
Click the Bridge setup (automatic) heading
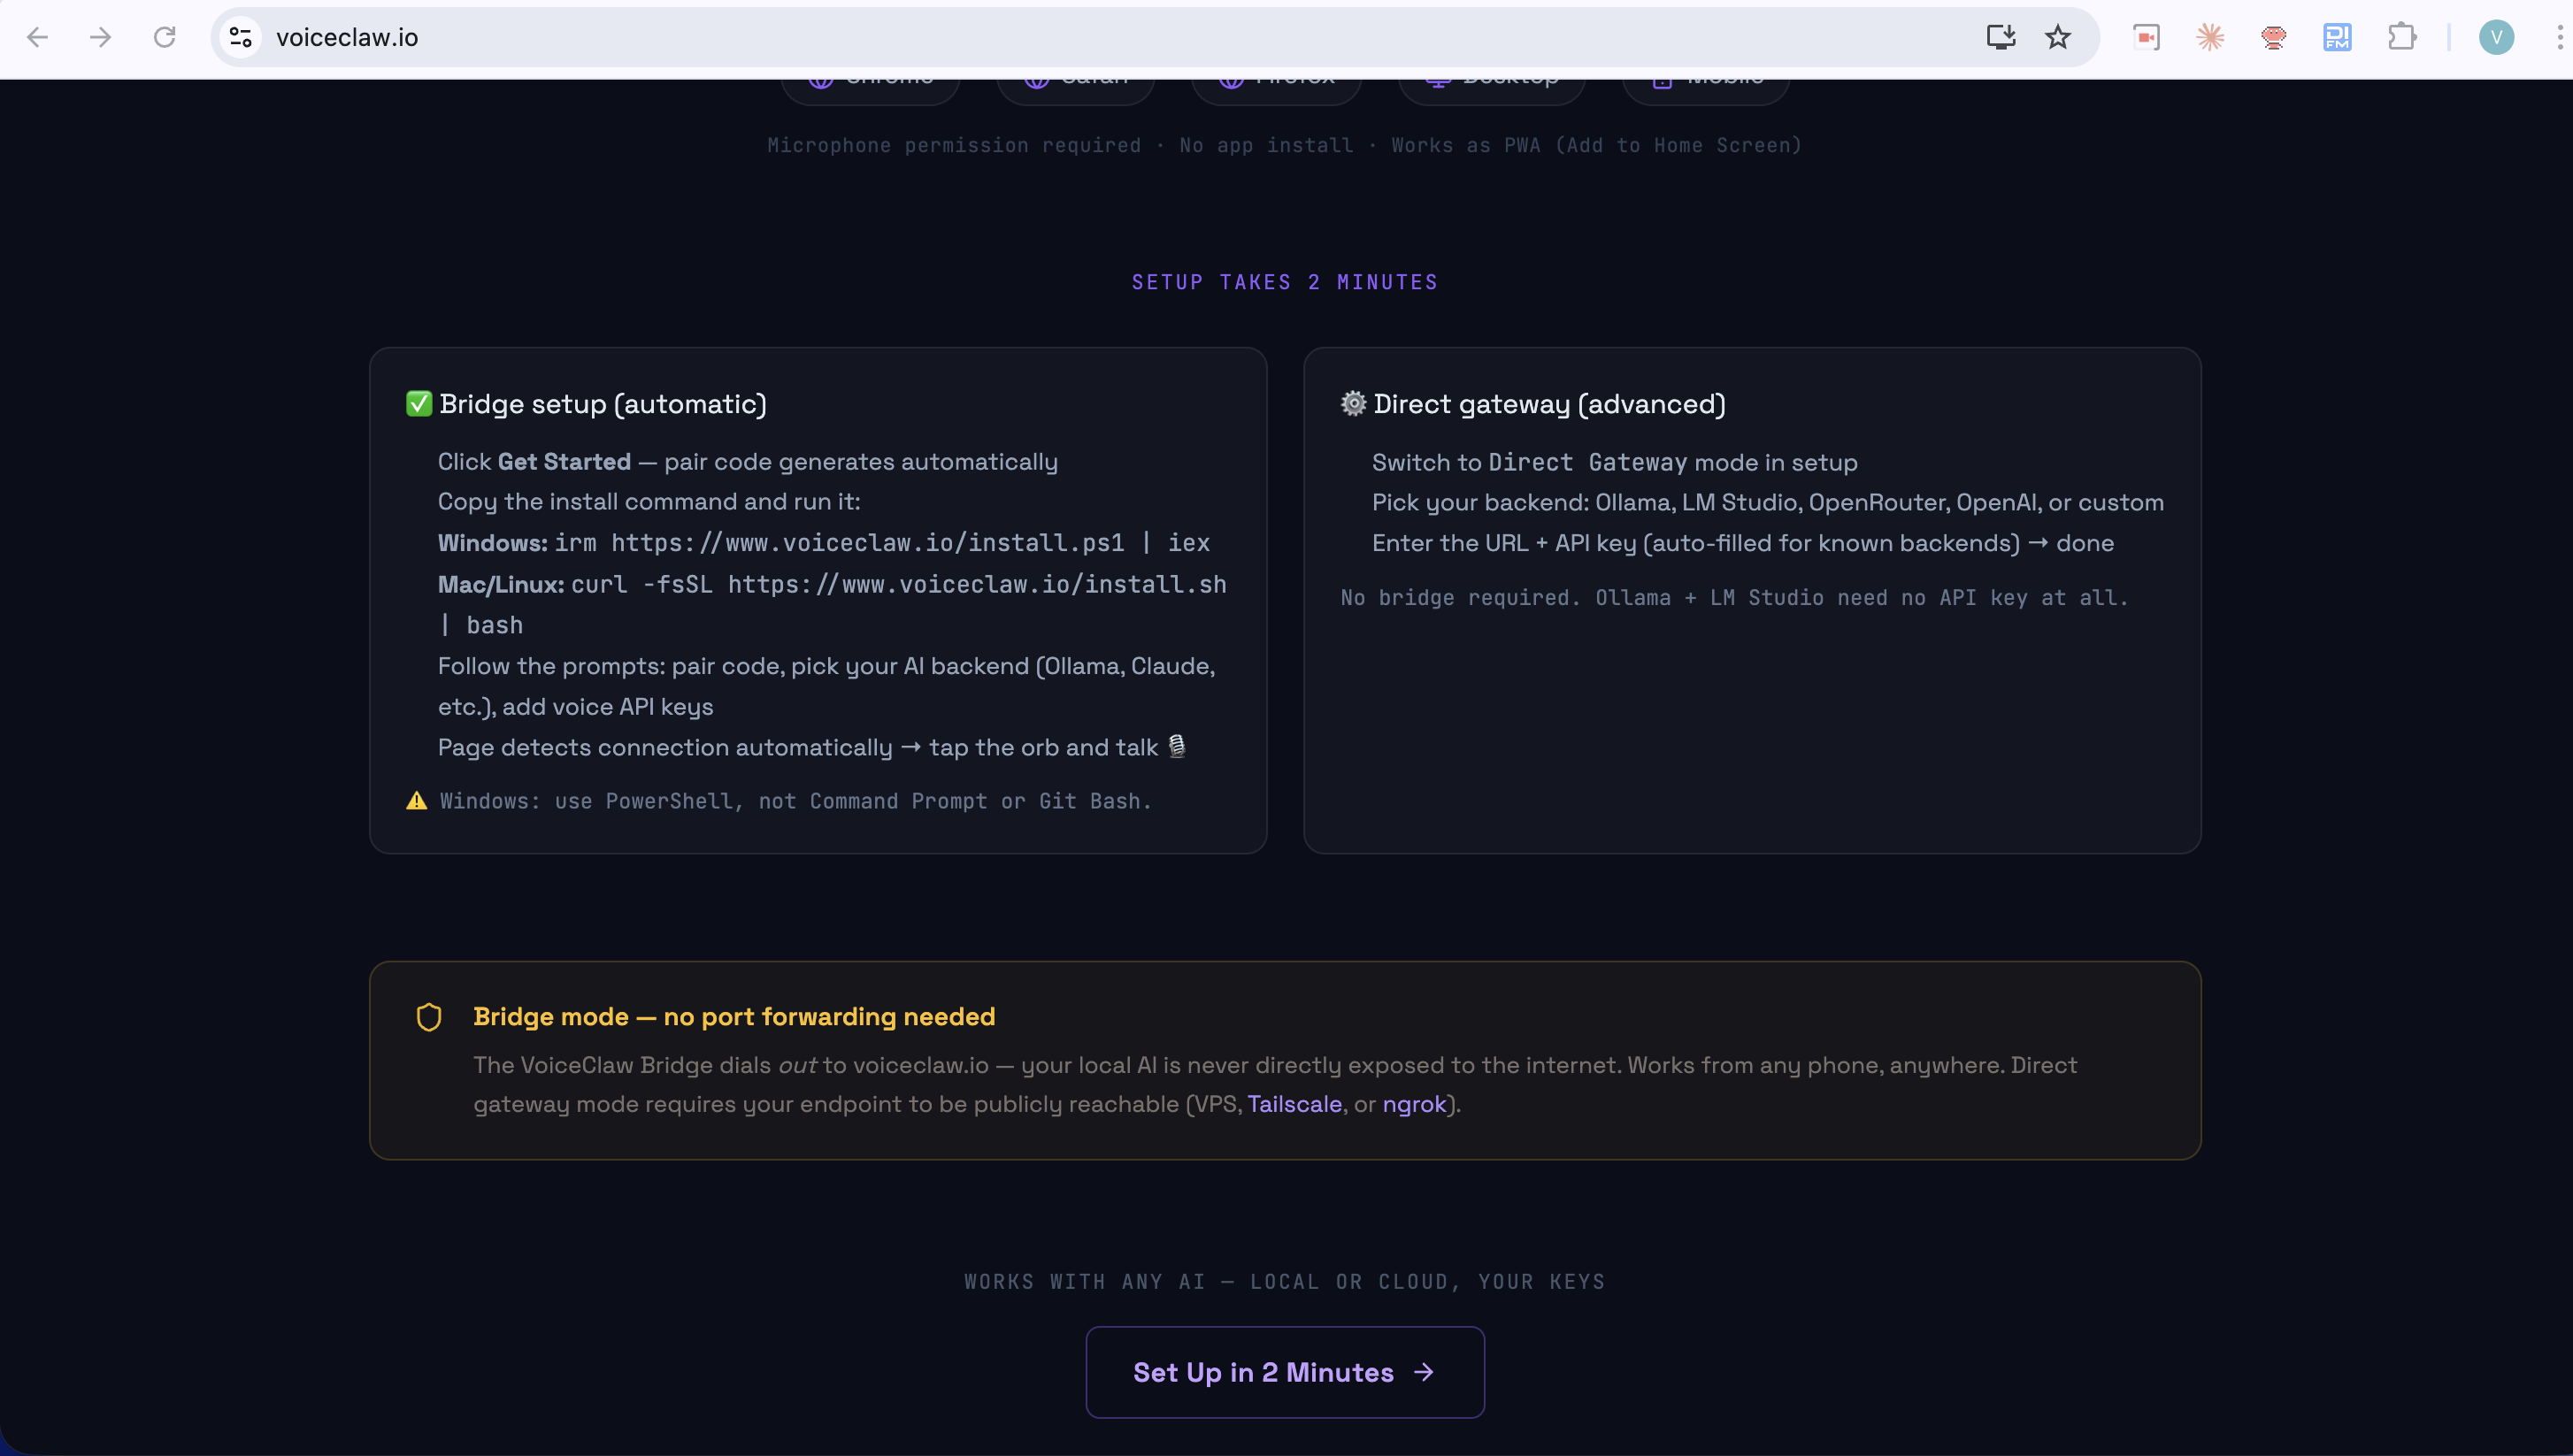[x=602, y=404]
